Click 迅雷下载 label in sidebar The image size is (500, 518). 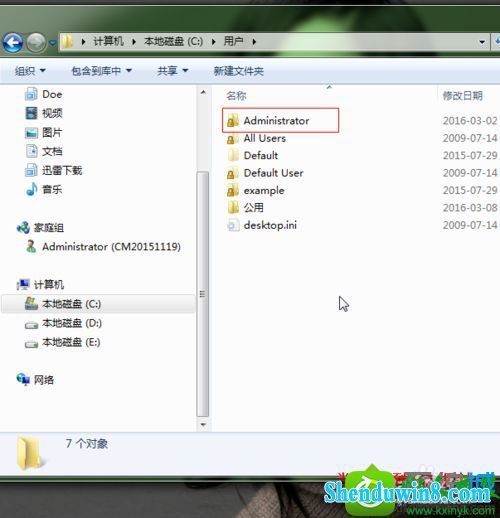(62, 171)
